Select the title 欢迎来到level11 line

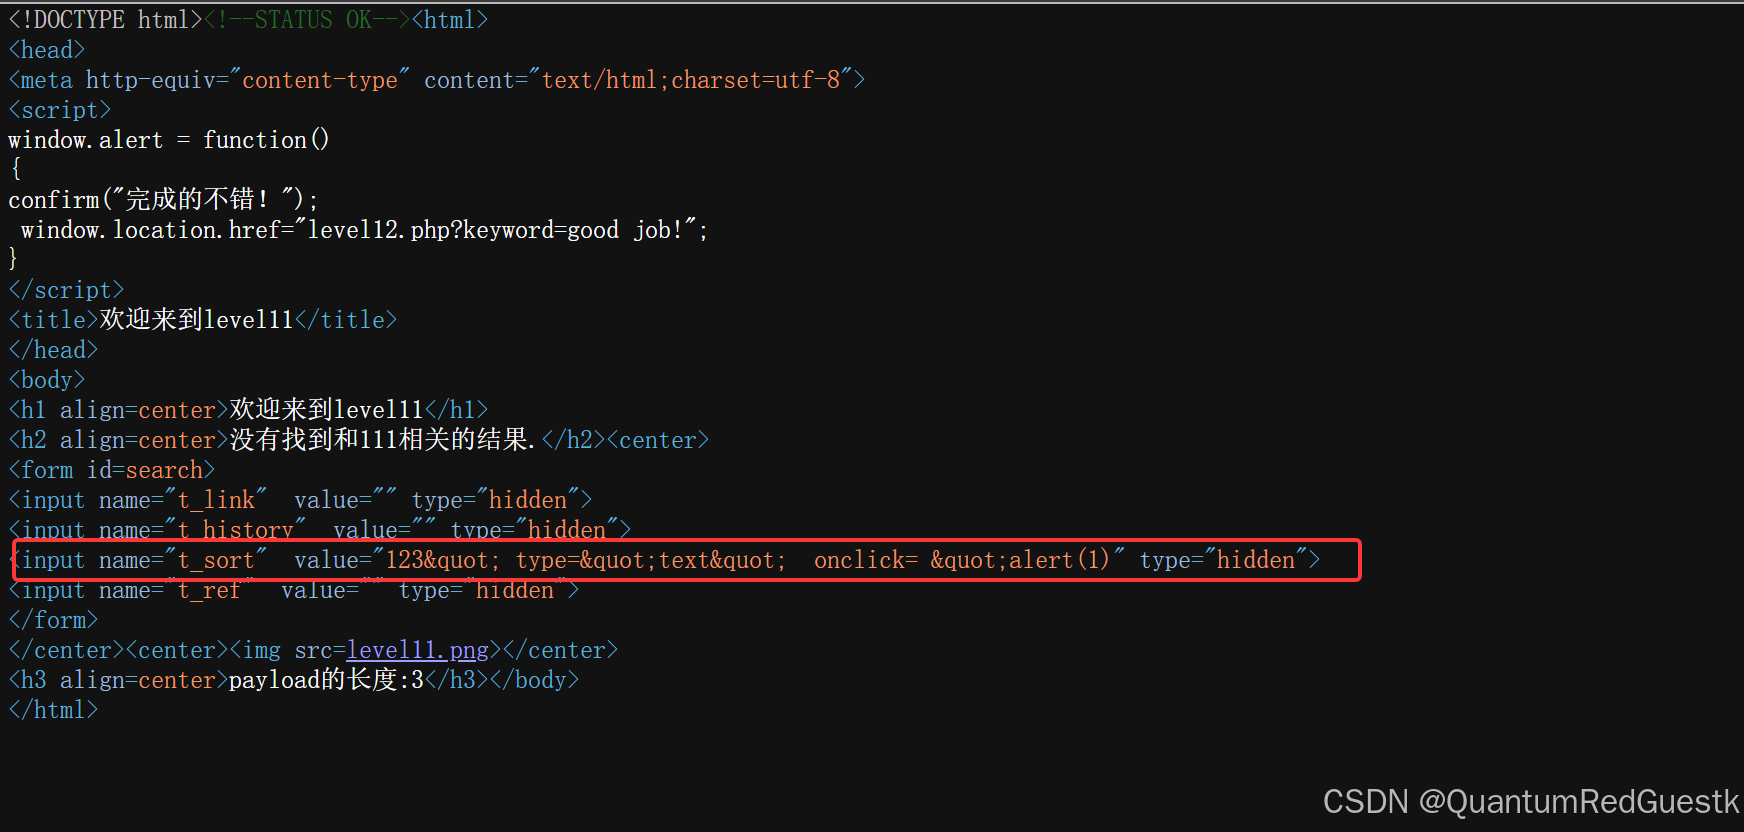click(x=202, y=320)
